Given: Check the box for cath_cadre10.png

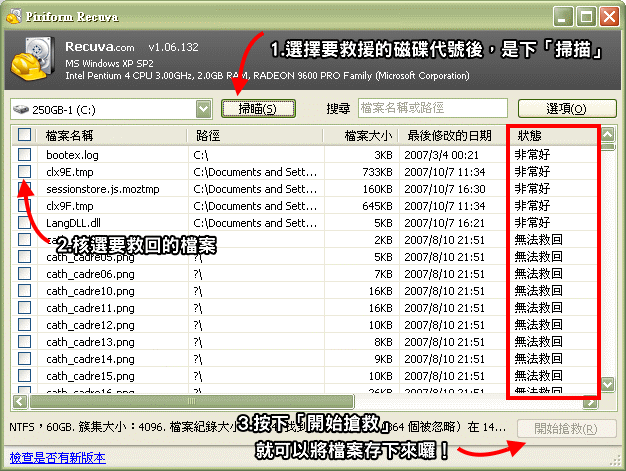Looking at the screenshot, I should (x=24, y=291).
